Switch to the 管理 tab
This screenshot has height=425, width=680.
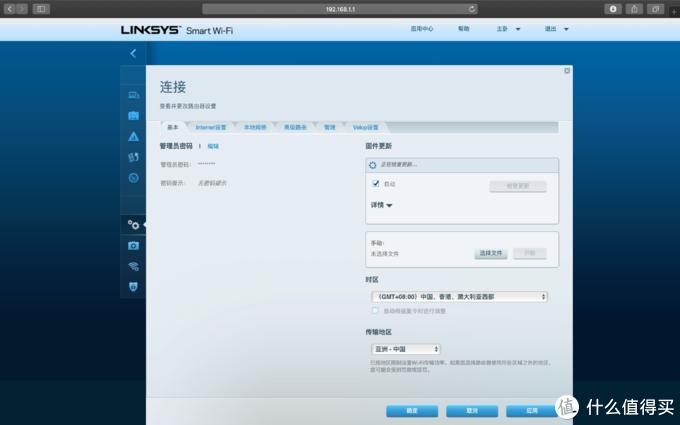point(330,127)
